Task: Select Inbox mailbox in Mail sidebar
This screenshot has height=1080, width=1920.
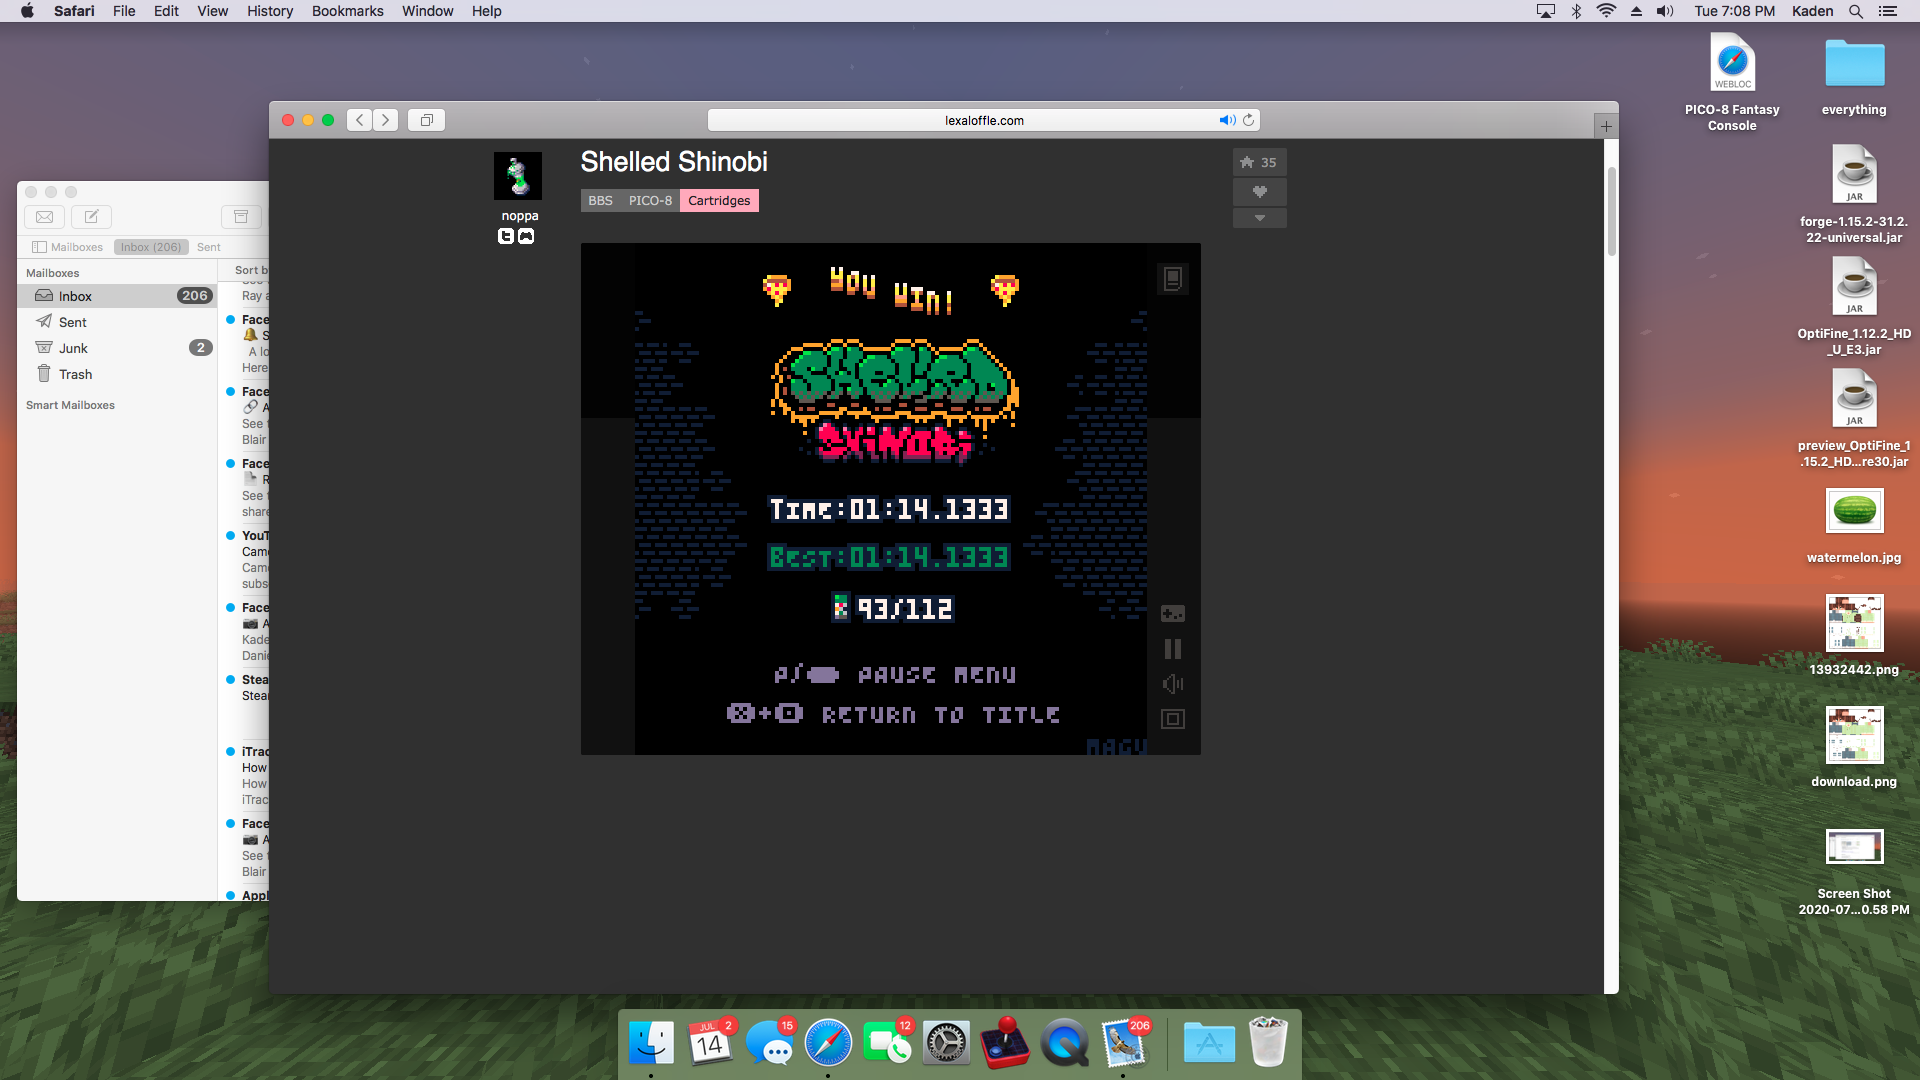Action: coord(117,296)
